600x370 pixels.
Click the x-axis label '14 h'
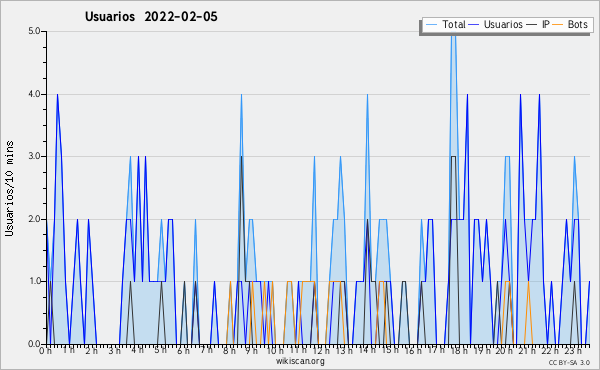point(367,349)
